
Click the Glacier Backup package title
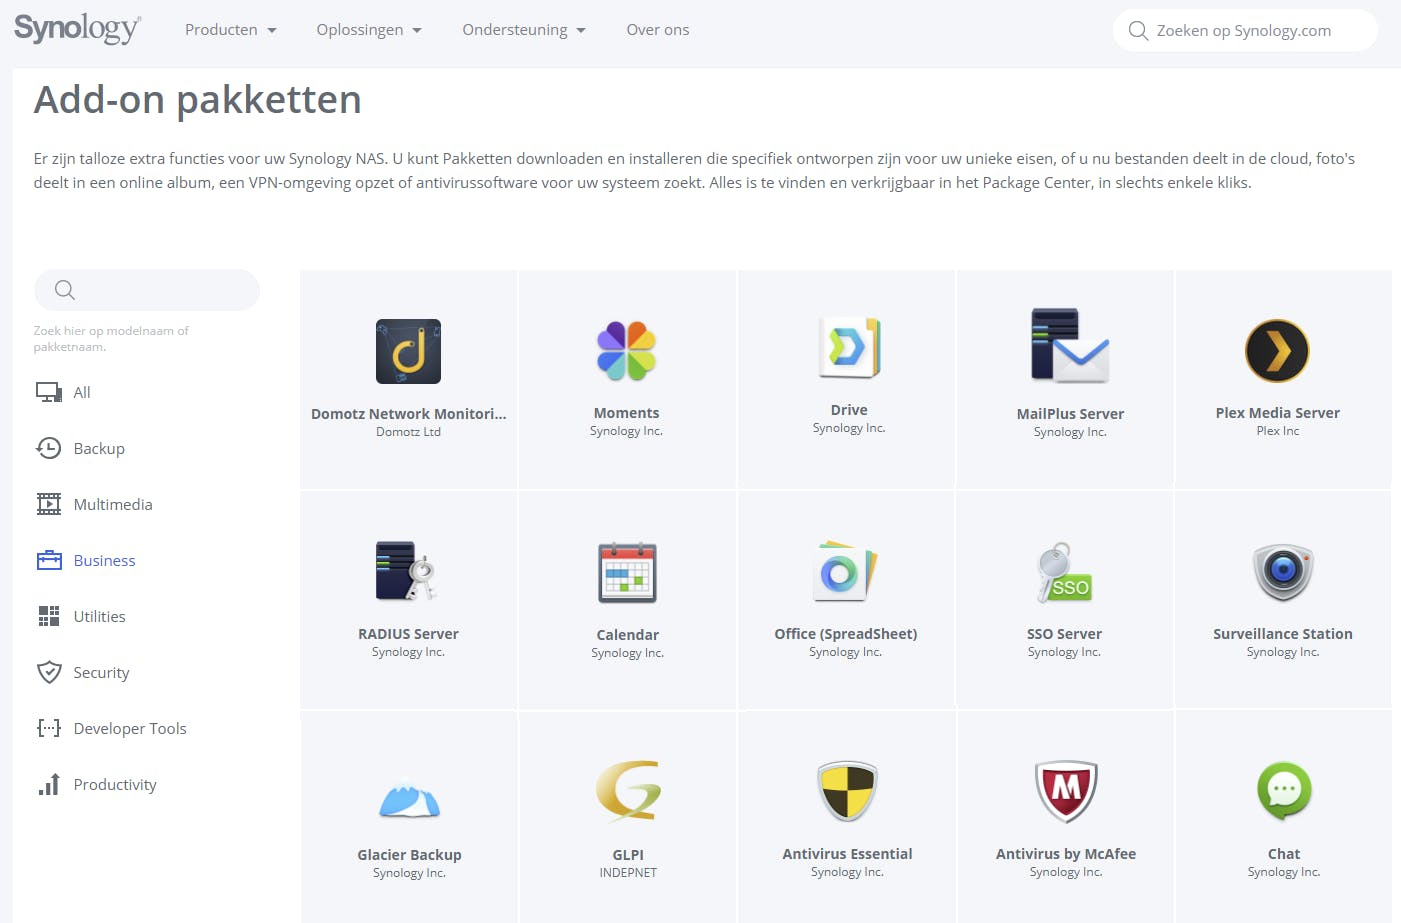(x=409, y=854)
